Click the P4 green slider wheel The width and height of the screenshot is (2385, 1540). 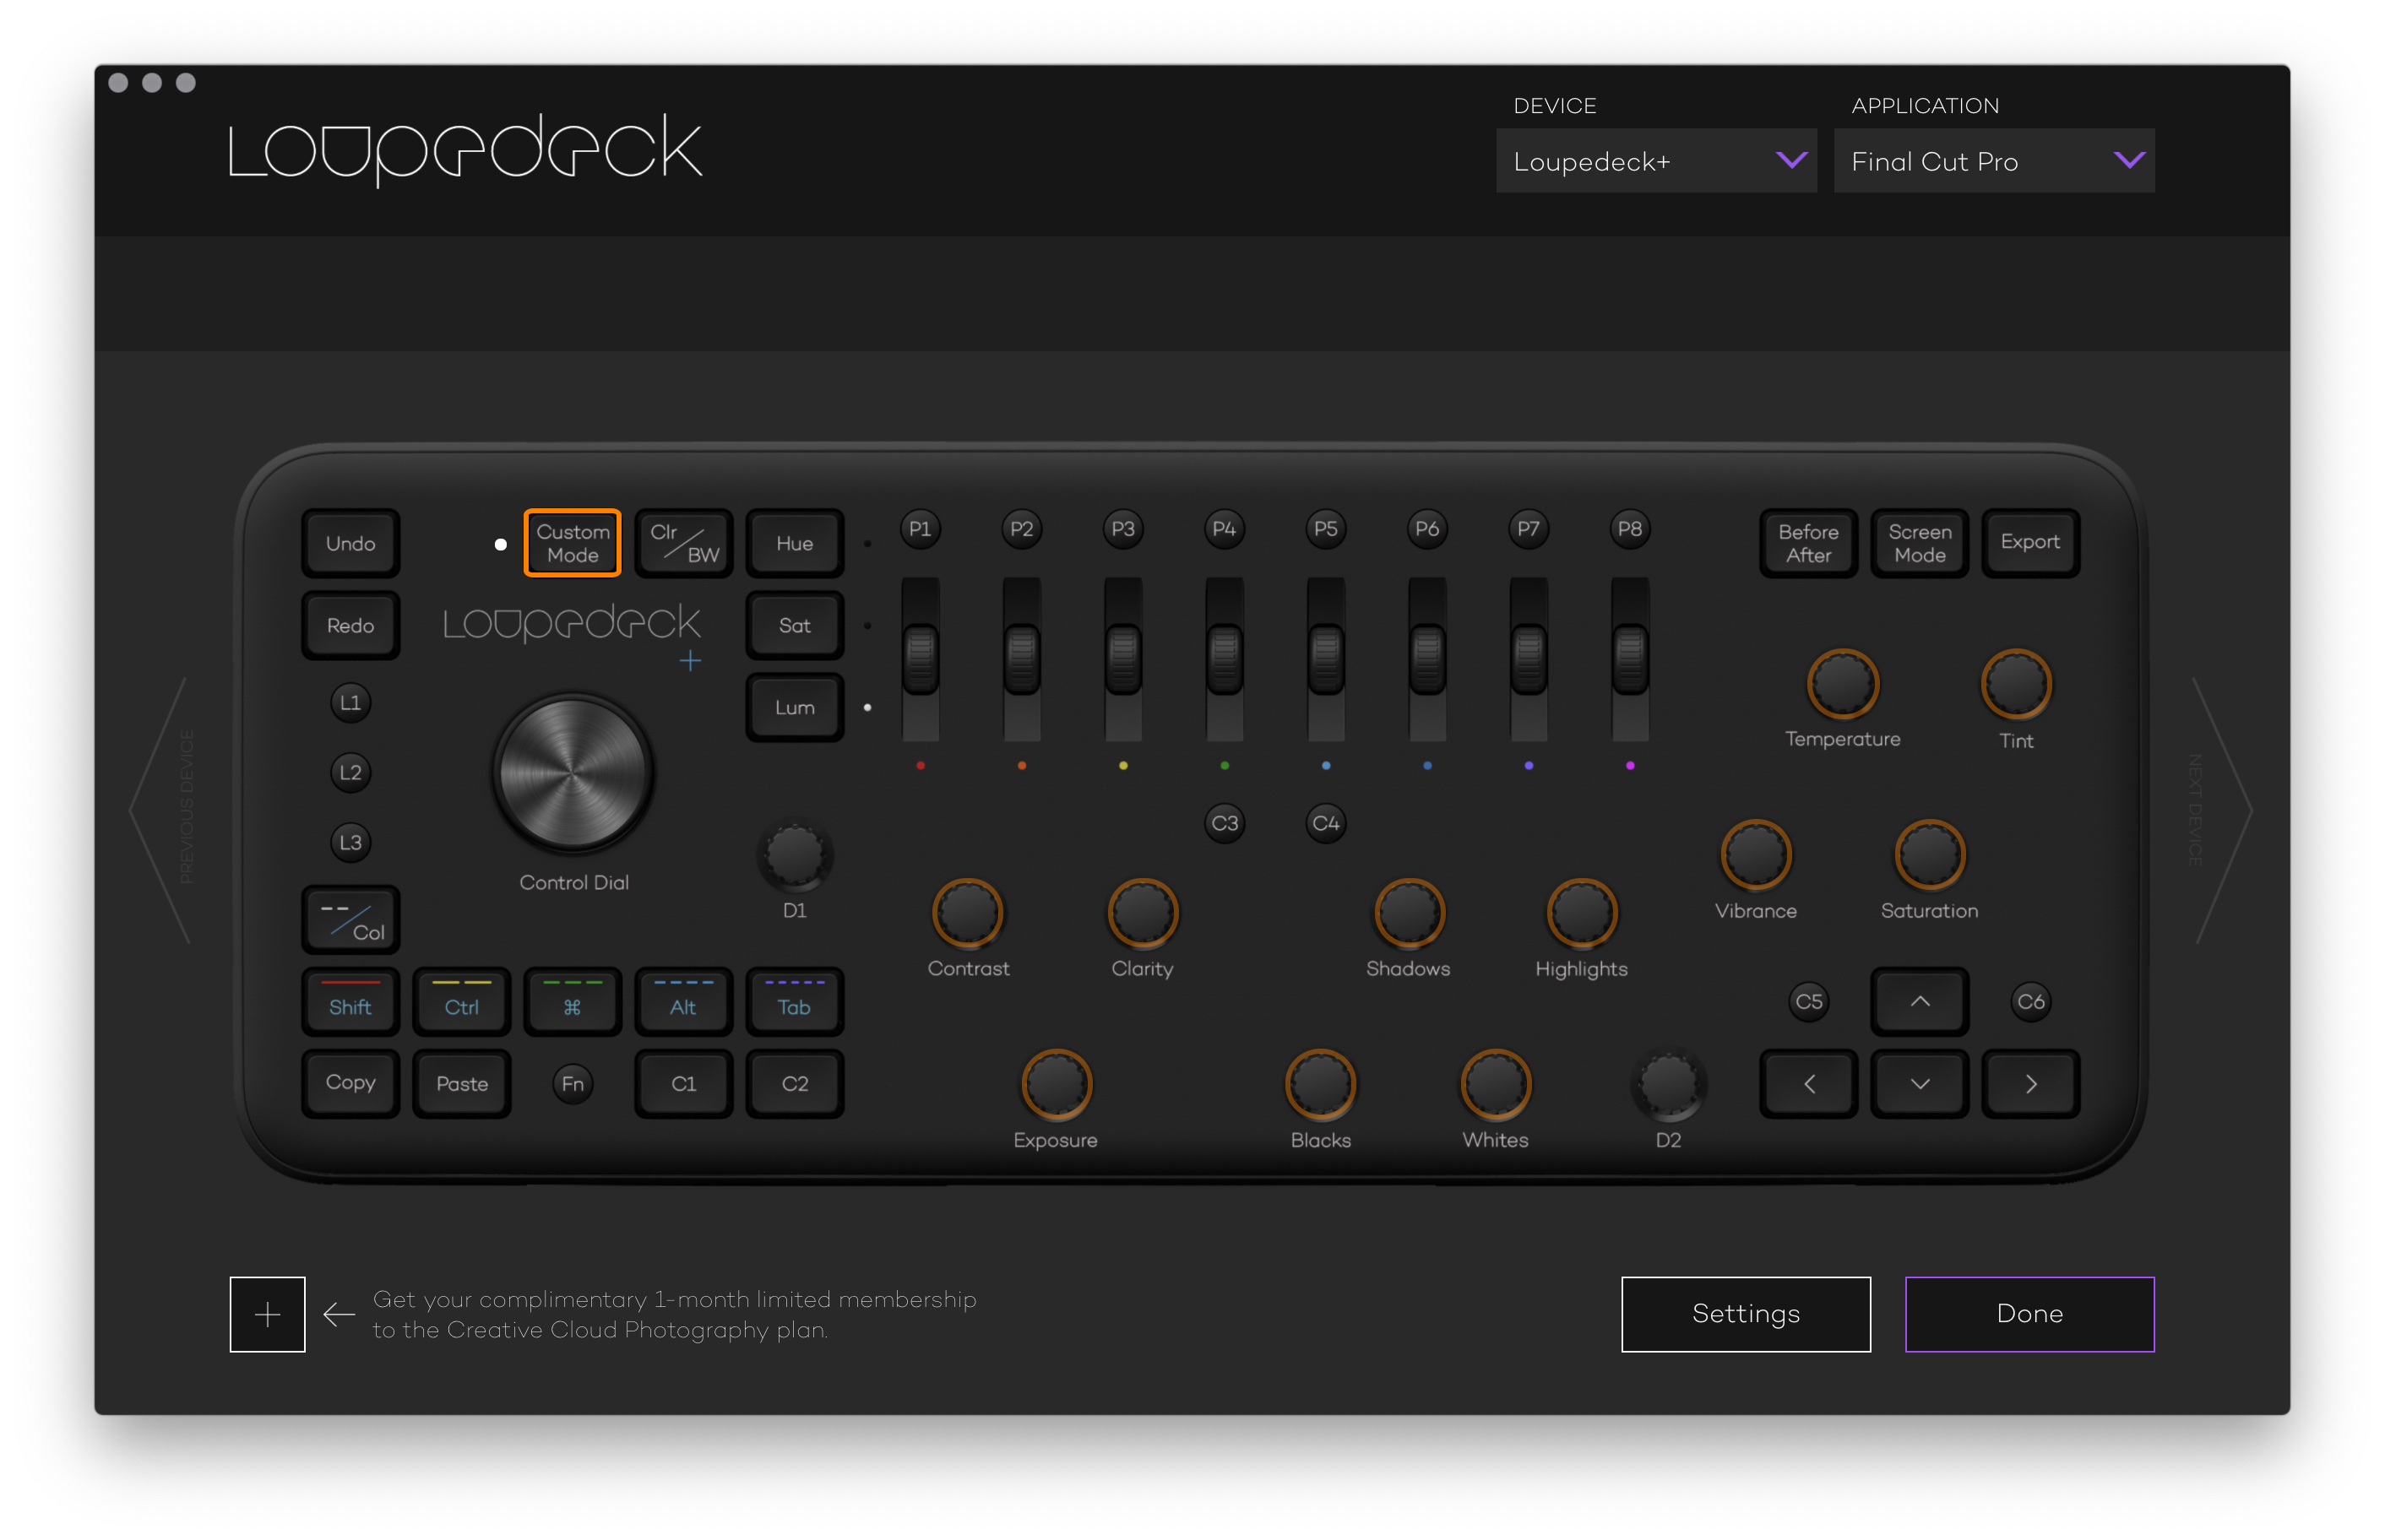[1224, 657]
